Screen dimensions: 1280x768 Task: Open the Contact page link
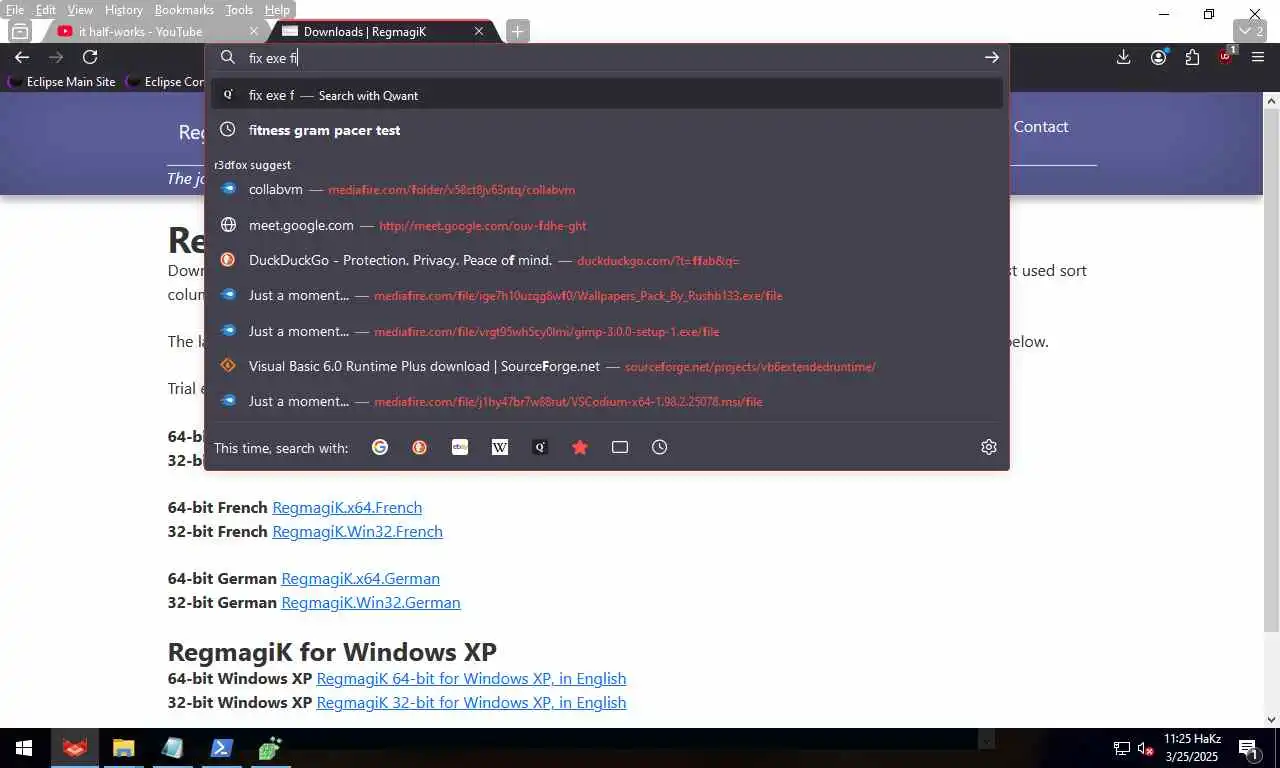tap(1041, 127)
